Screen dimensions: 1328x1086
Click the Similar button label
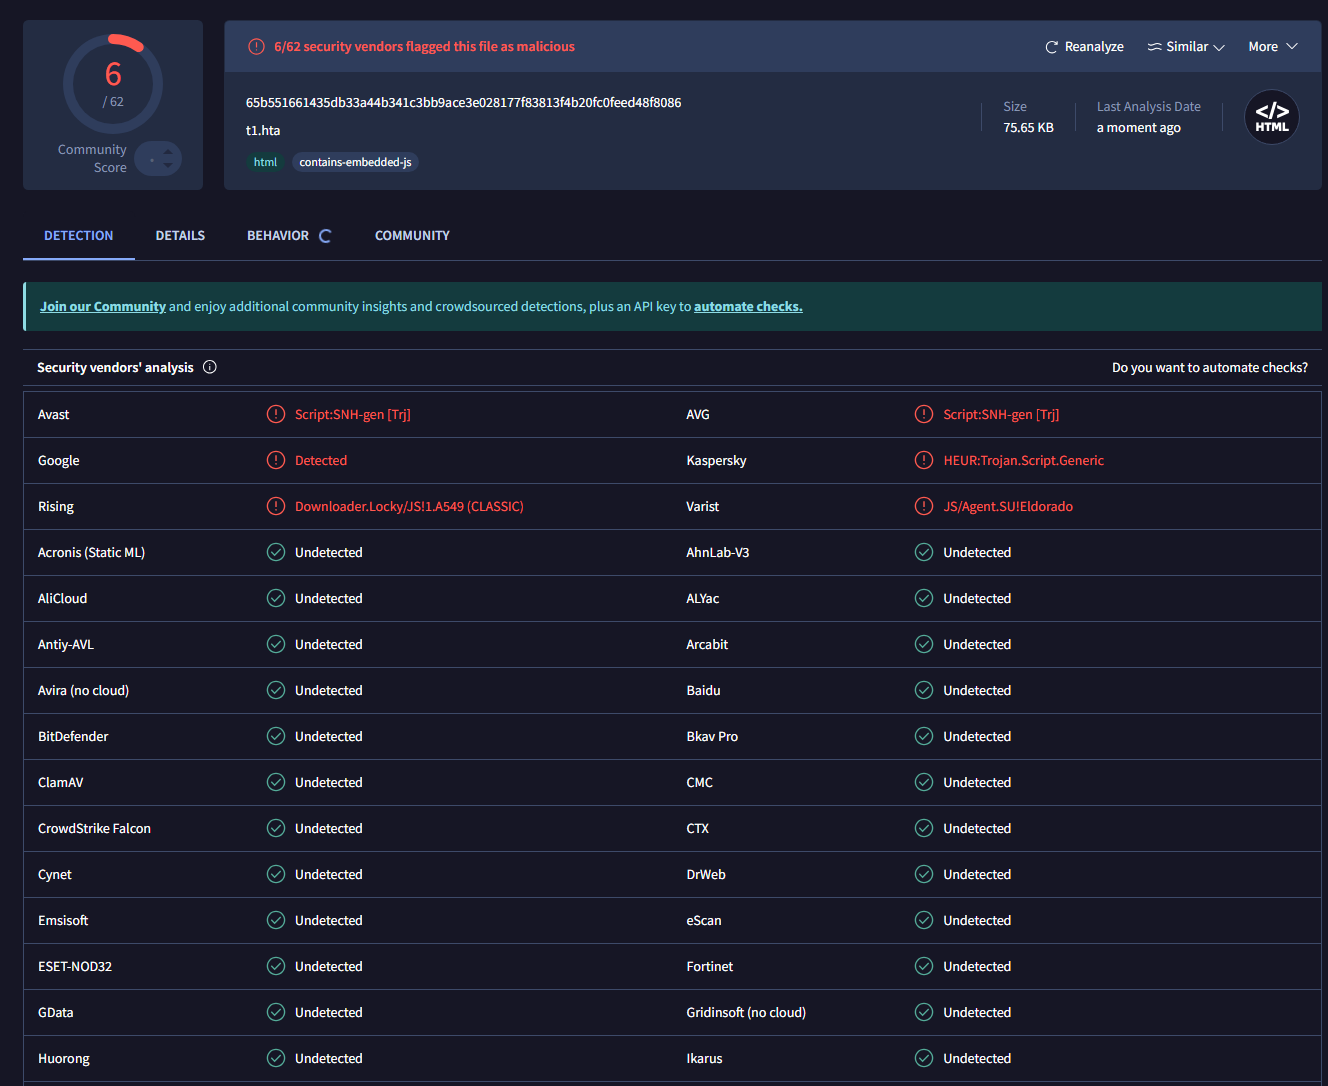pyautogui.click(x=1187, y=47)
